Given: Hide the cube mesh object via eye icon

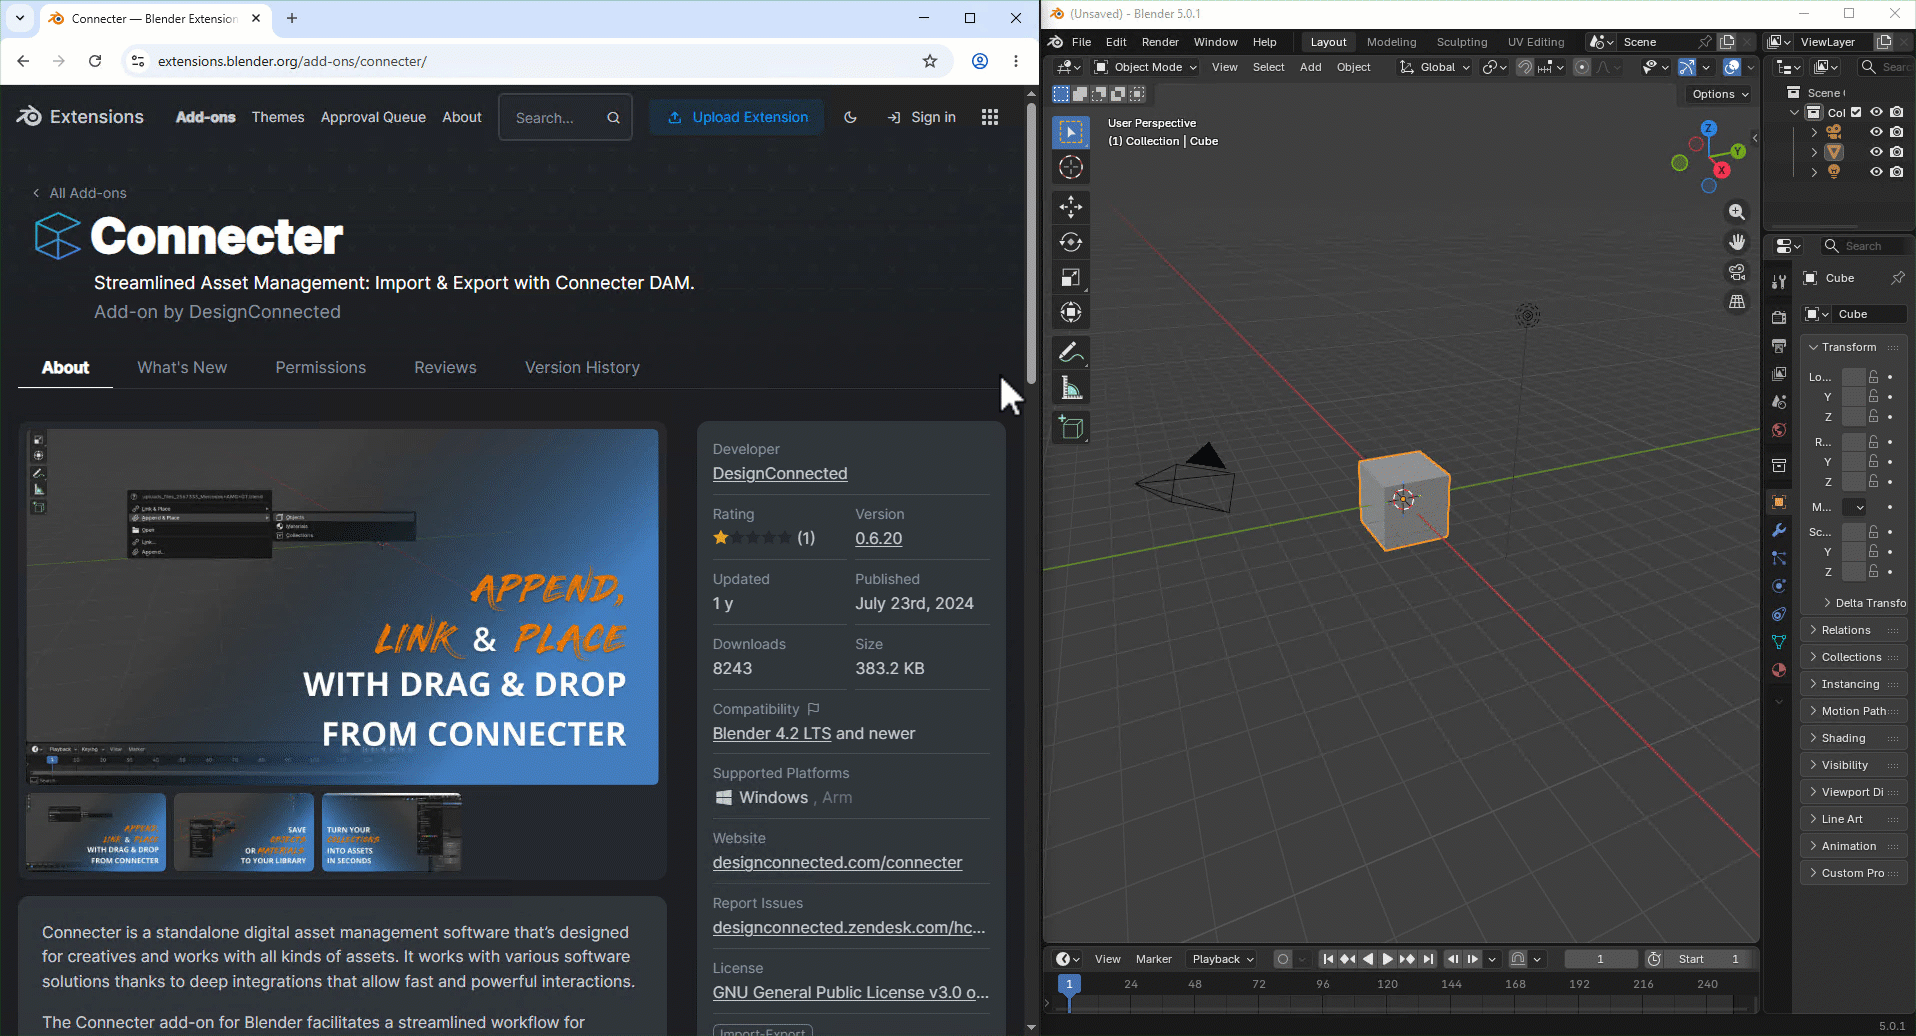Looking at the screenshot, I should (1876, 152).
